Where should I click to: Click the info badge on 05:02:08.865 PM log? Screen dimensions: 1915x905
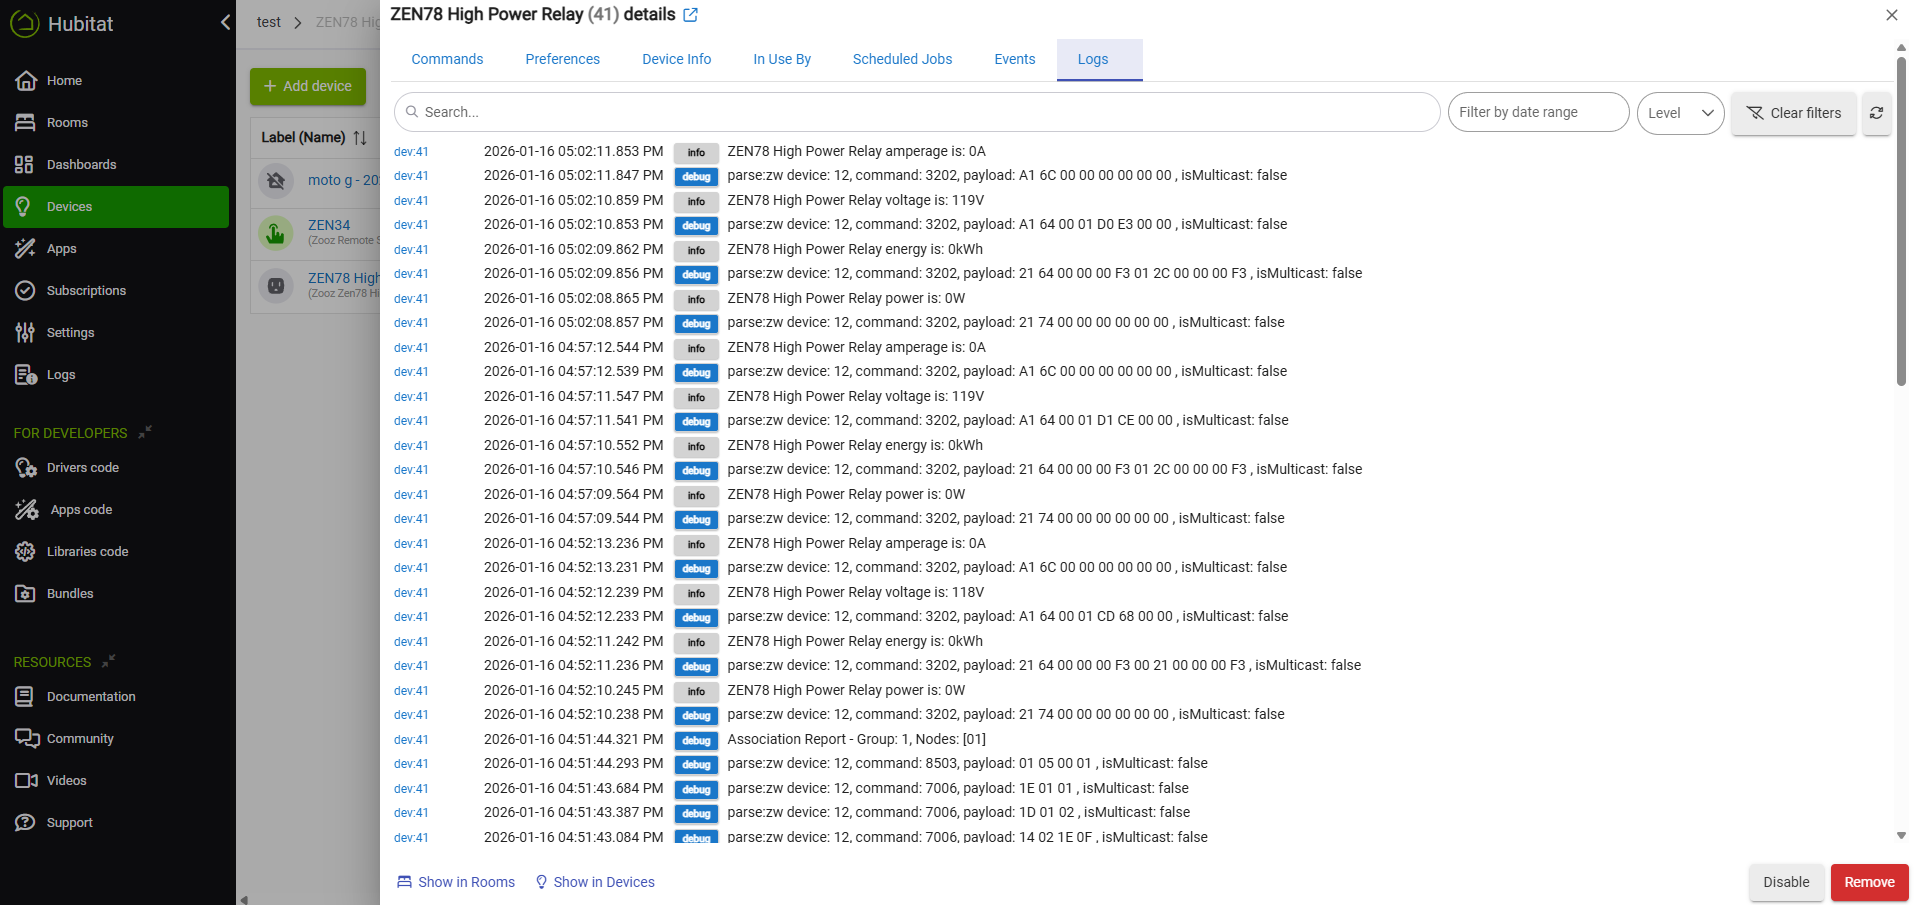point(696,299)
